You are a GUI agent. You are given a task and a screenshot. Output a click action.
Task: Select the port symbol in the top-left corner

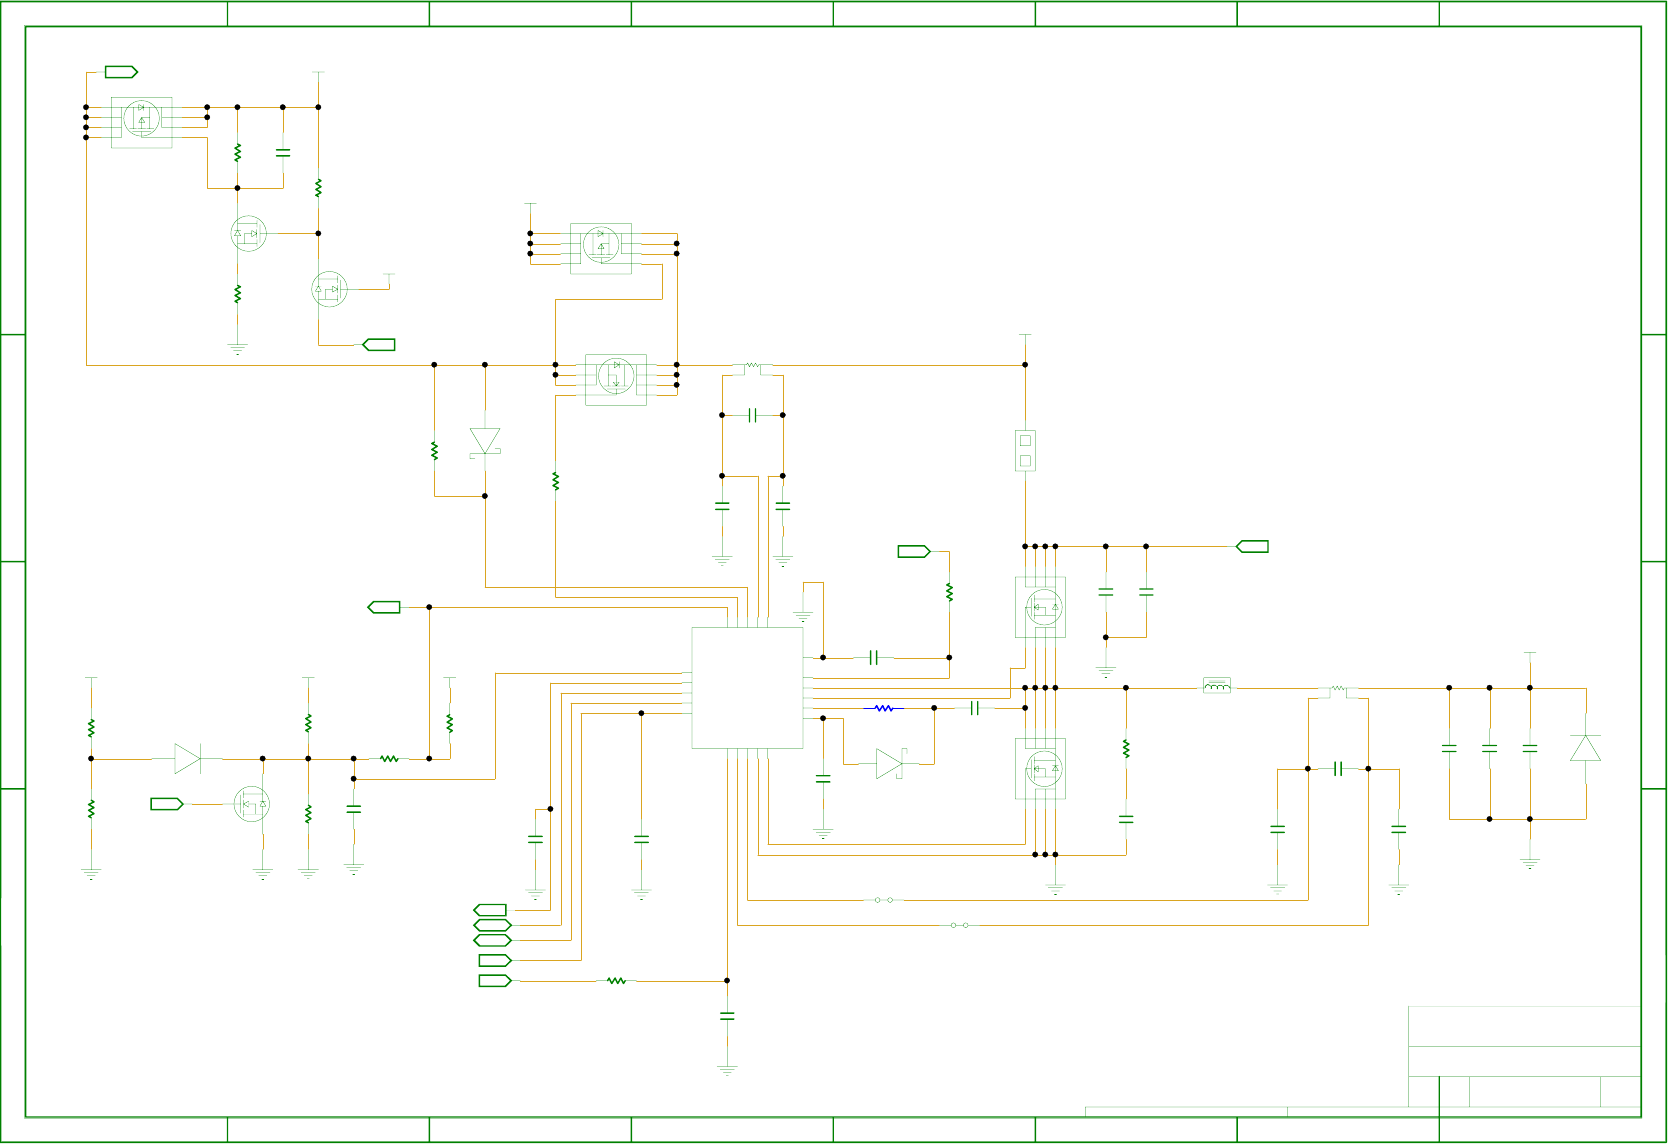tap(121, 72)
